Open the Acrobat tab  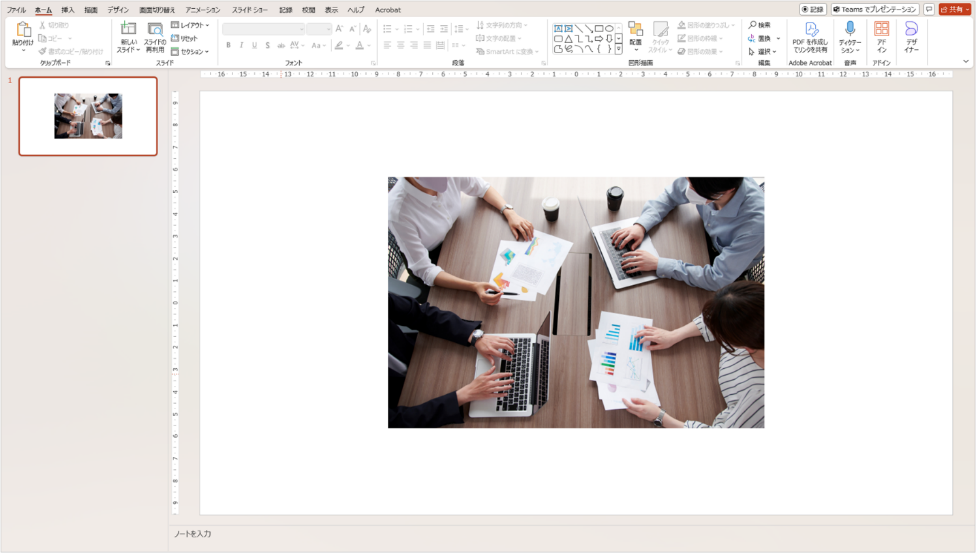pyautogui.click(x=388, y=10)
